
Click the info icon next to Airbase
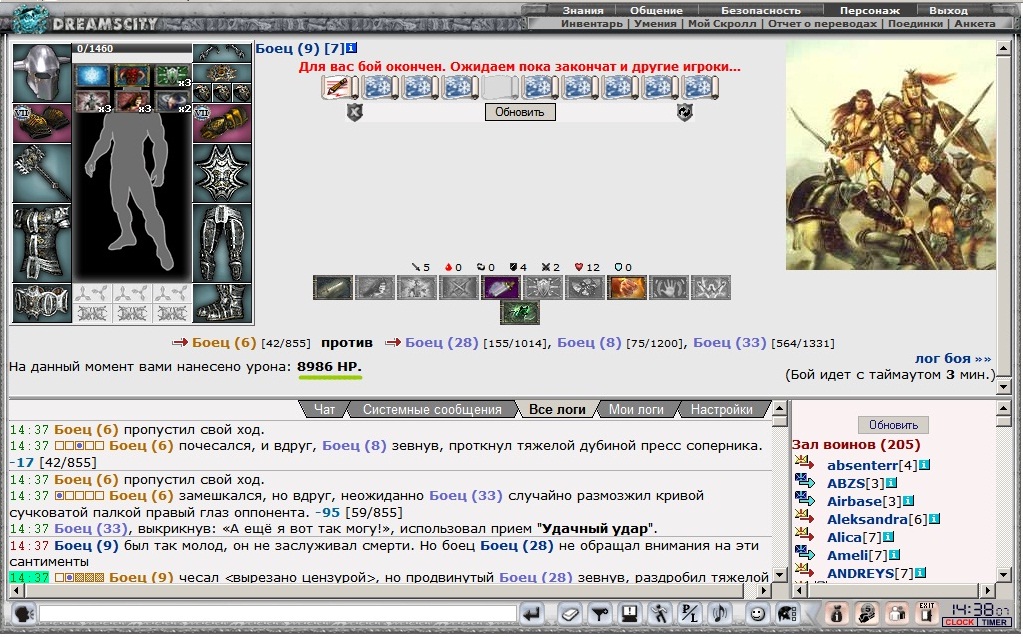[x=908, y=501]
